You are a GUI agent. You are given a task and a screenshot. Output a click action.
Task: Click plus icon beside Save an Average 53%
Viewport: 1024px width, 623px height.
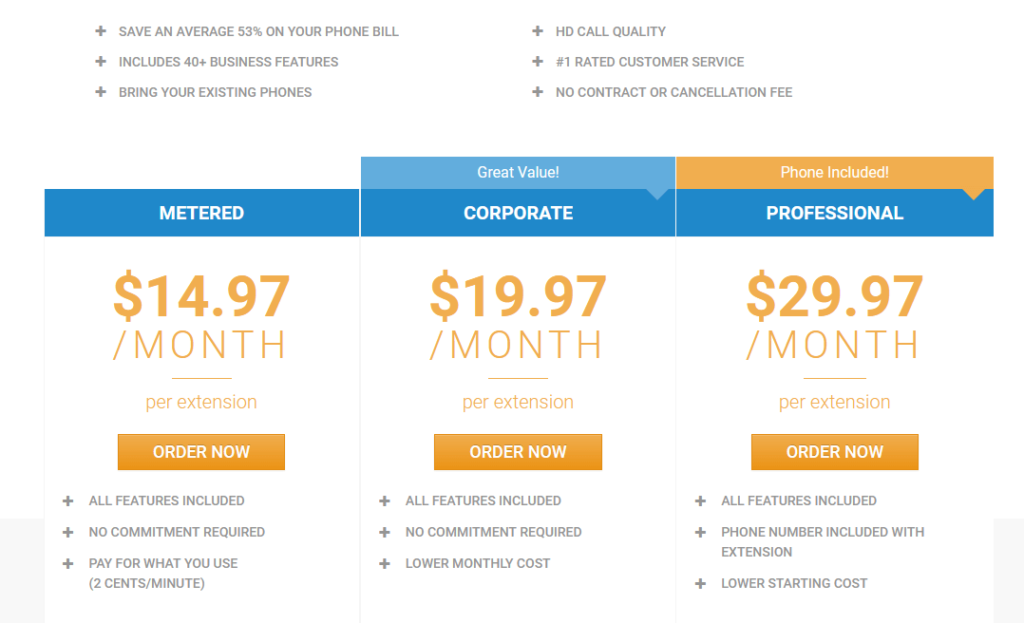101,31
